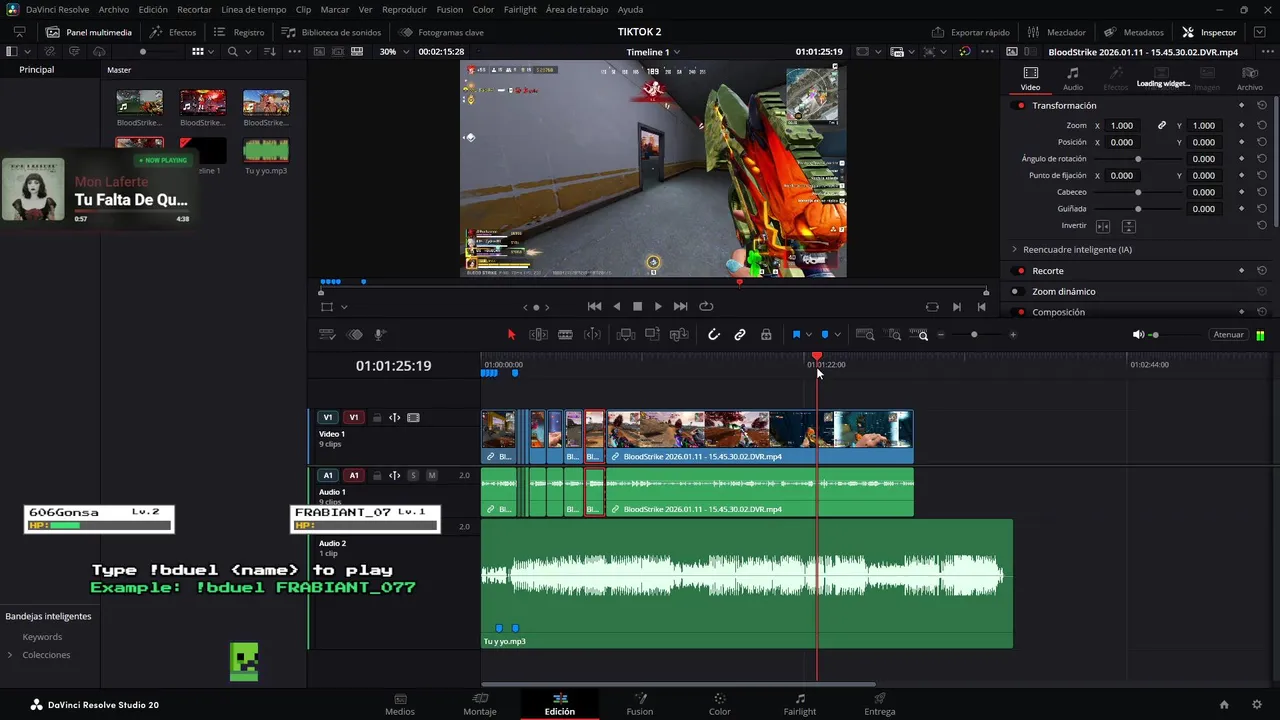Toggle the Composición enable dot
The height and width of the screenshot is (720, 1280).
[1020, 312]
